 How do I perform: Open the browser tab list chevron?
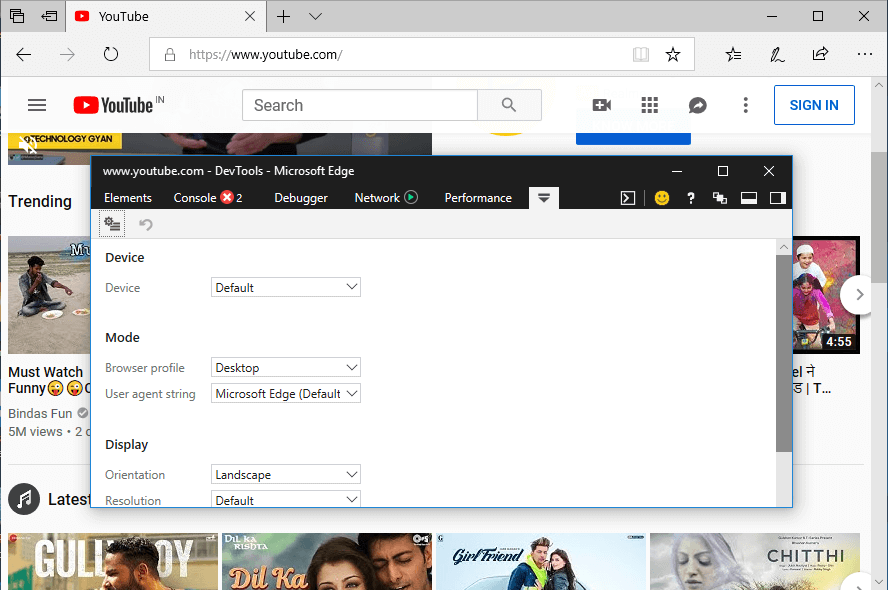pyautogui.click(x=315, y=16)
